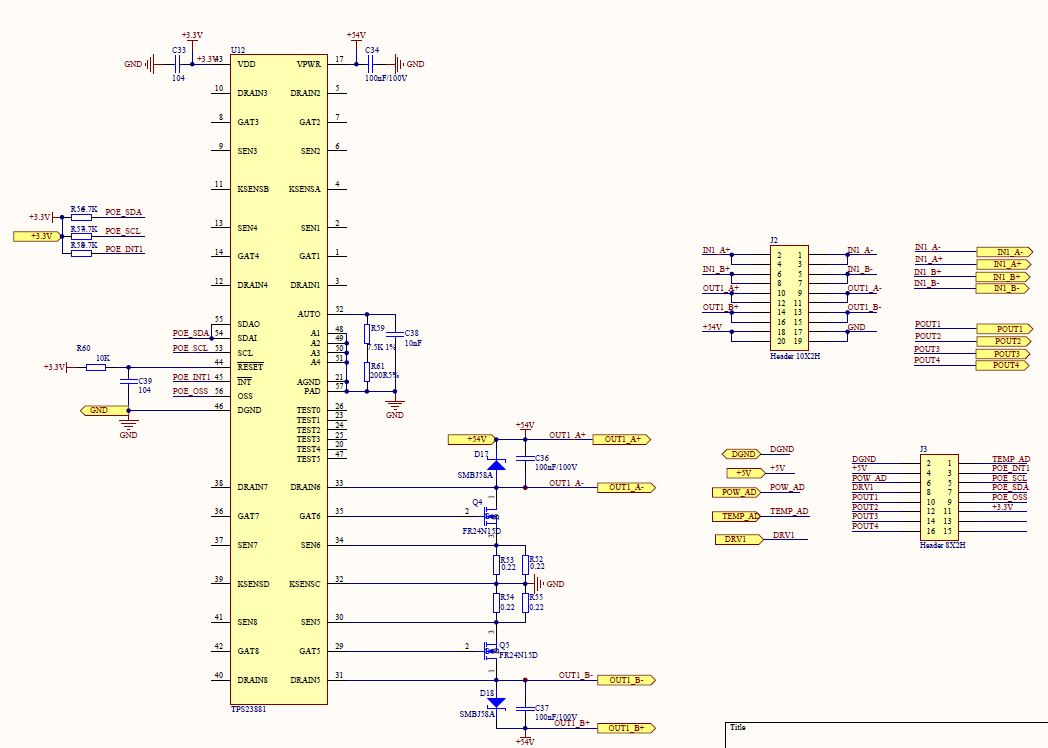This screenshot has height=748, width=1048.
Task: Click the POE_SDA net label beside R56
Action: pyautogui.click(x=124, y=213)
